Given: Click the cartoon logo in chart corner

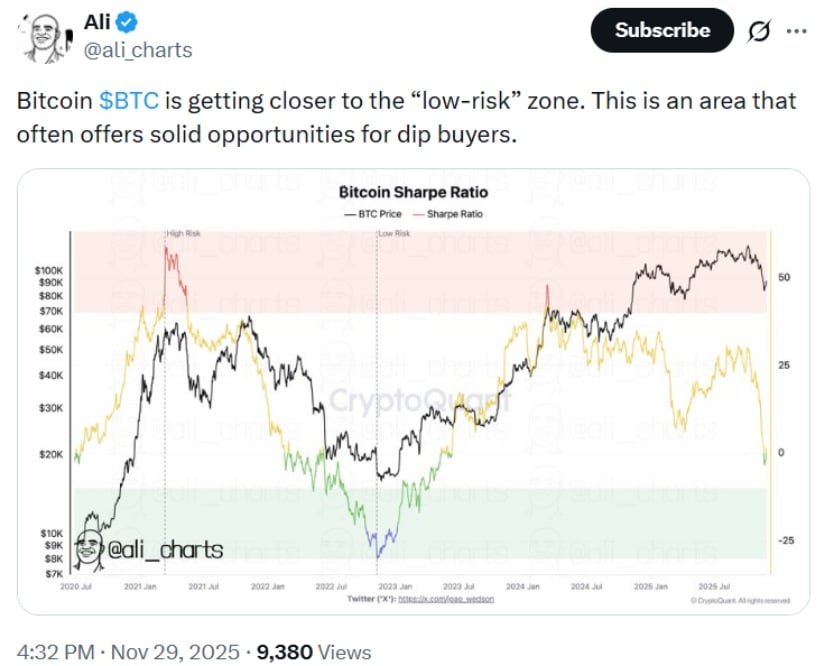Looking at the screenshot, I should [x=88, y=548].
